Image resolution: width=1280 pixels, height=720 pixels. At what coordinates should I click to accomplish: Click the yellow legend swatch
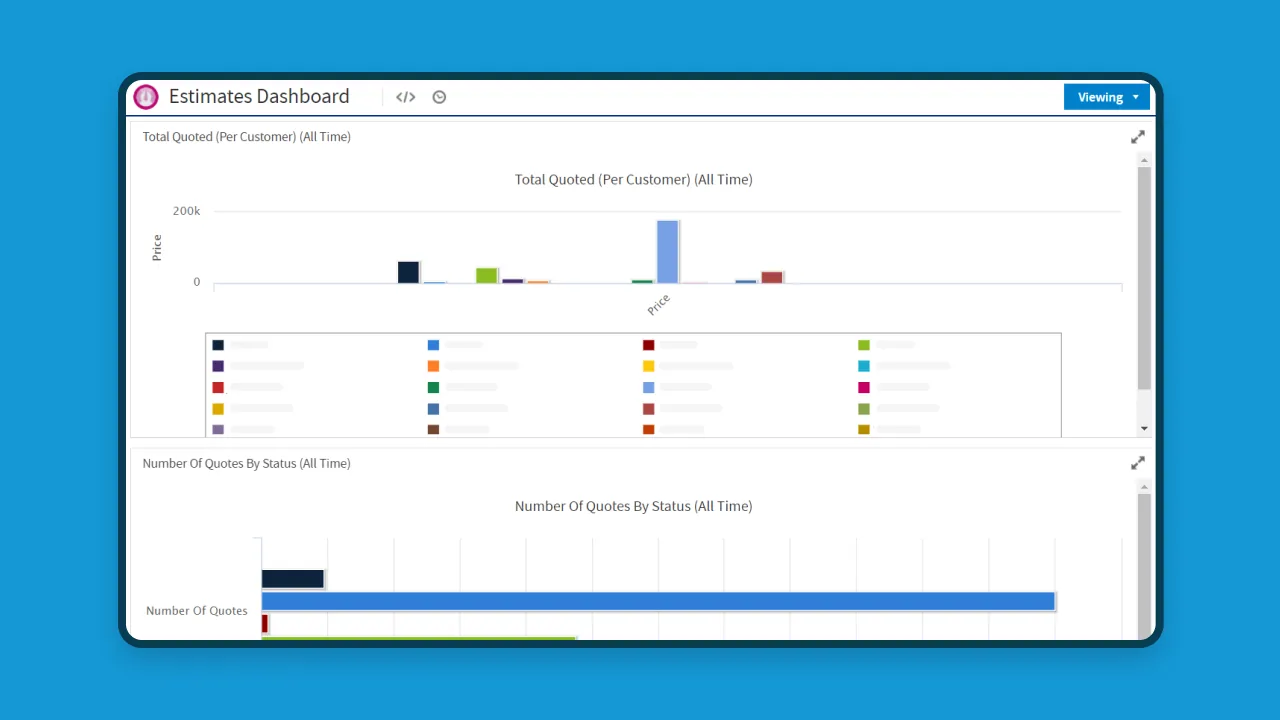click(648, 366)
